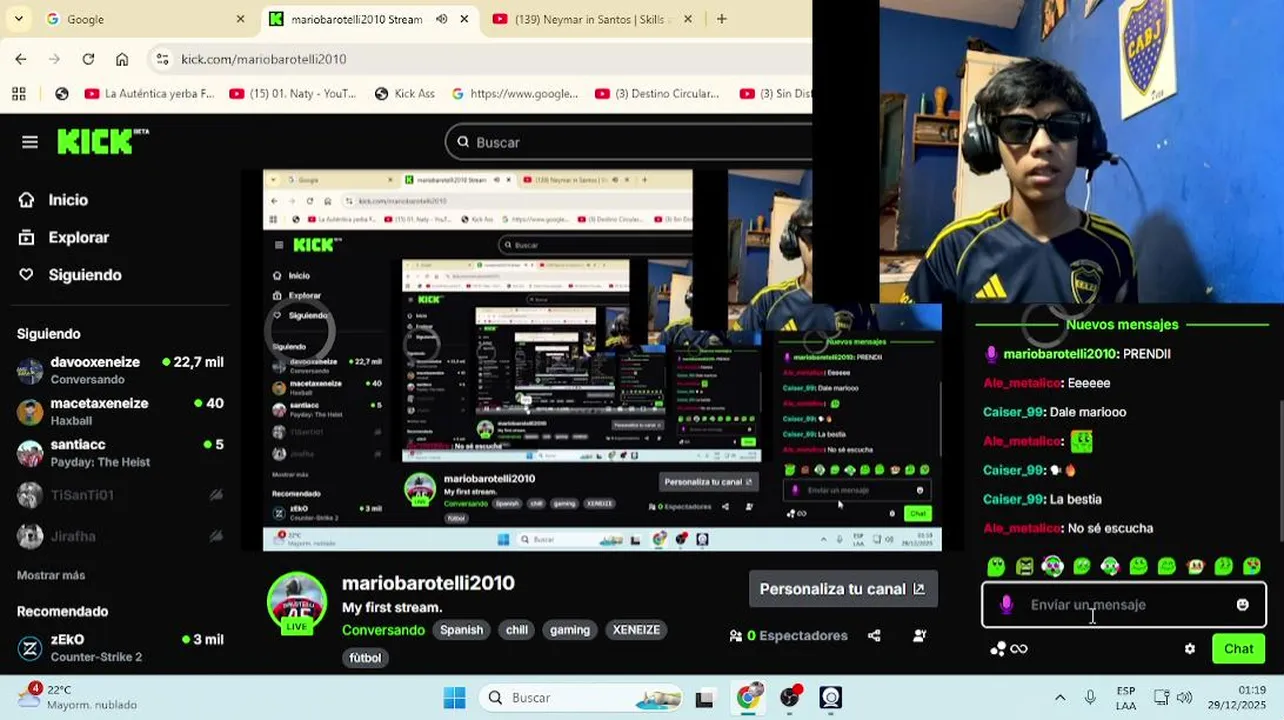The width and height of the screenshot is (1284, 720).
Task: Open santiacc followed channel
Action: coord(120,452)
